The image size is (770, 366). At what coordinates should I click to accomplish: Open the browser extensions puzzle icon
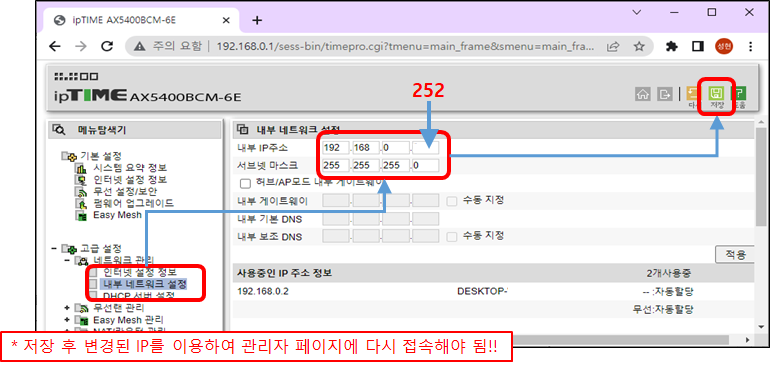[x=671, y=47]
